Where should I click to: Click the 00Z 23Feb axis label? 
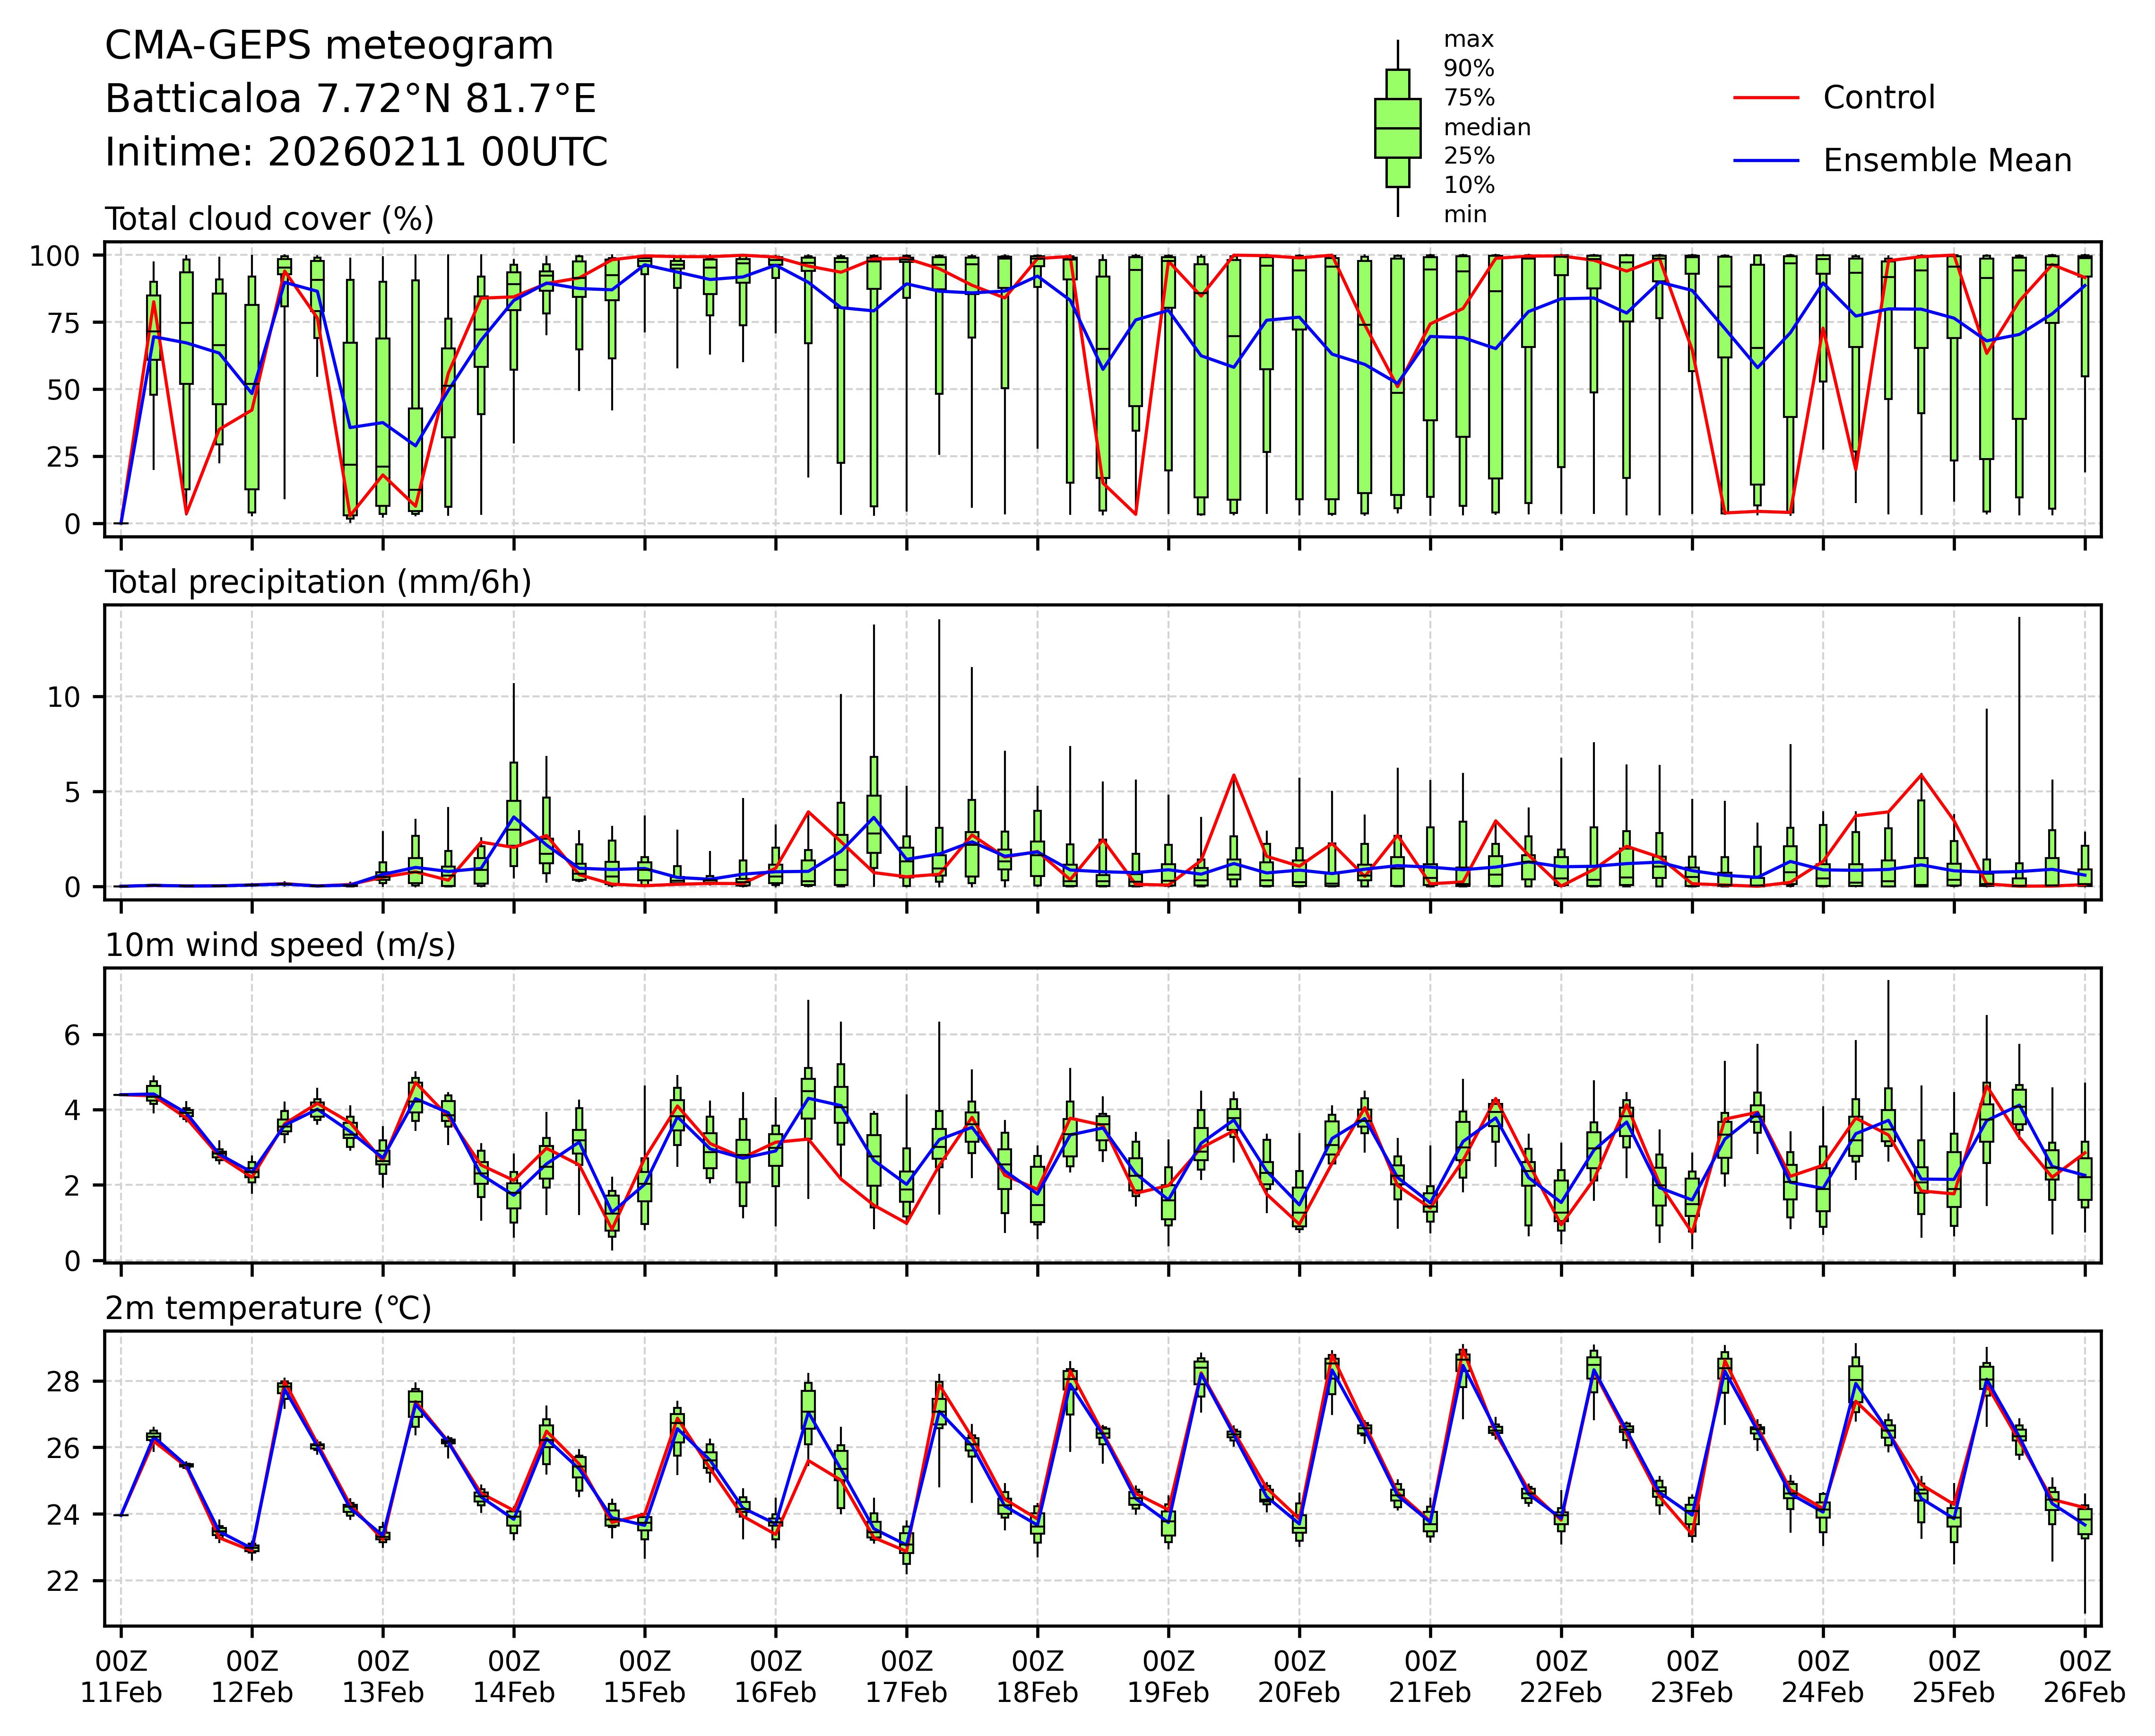pos(1692,1677)
